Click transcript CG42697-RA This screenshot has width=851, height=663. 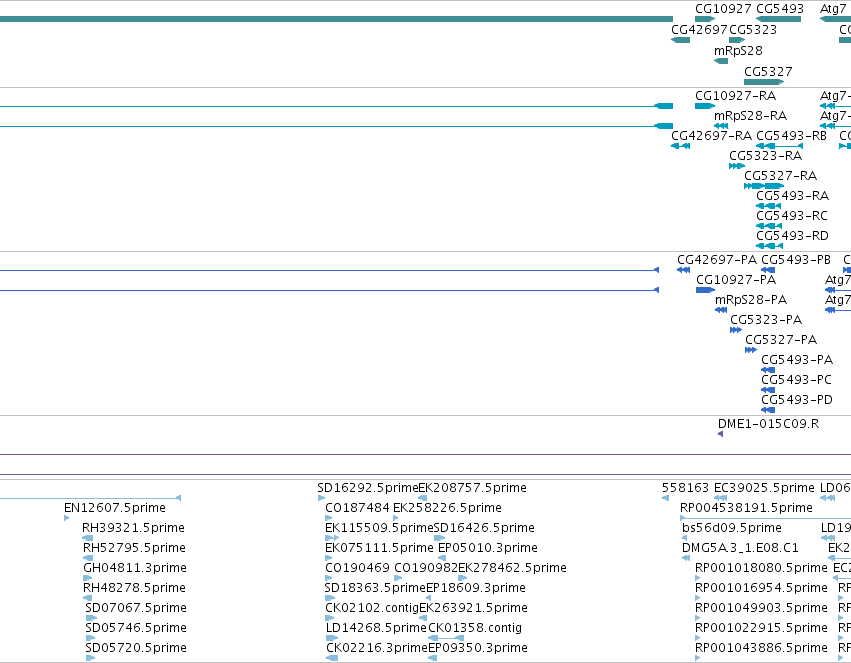[x=681, y=146]
